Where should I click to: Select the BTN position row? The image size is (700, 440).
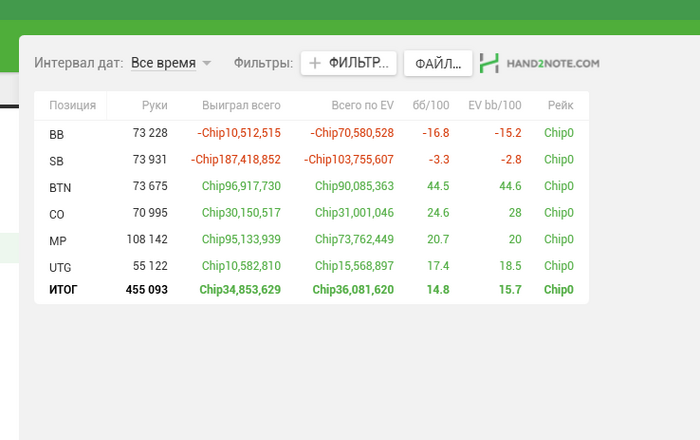click(311, 186)
